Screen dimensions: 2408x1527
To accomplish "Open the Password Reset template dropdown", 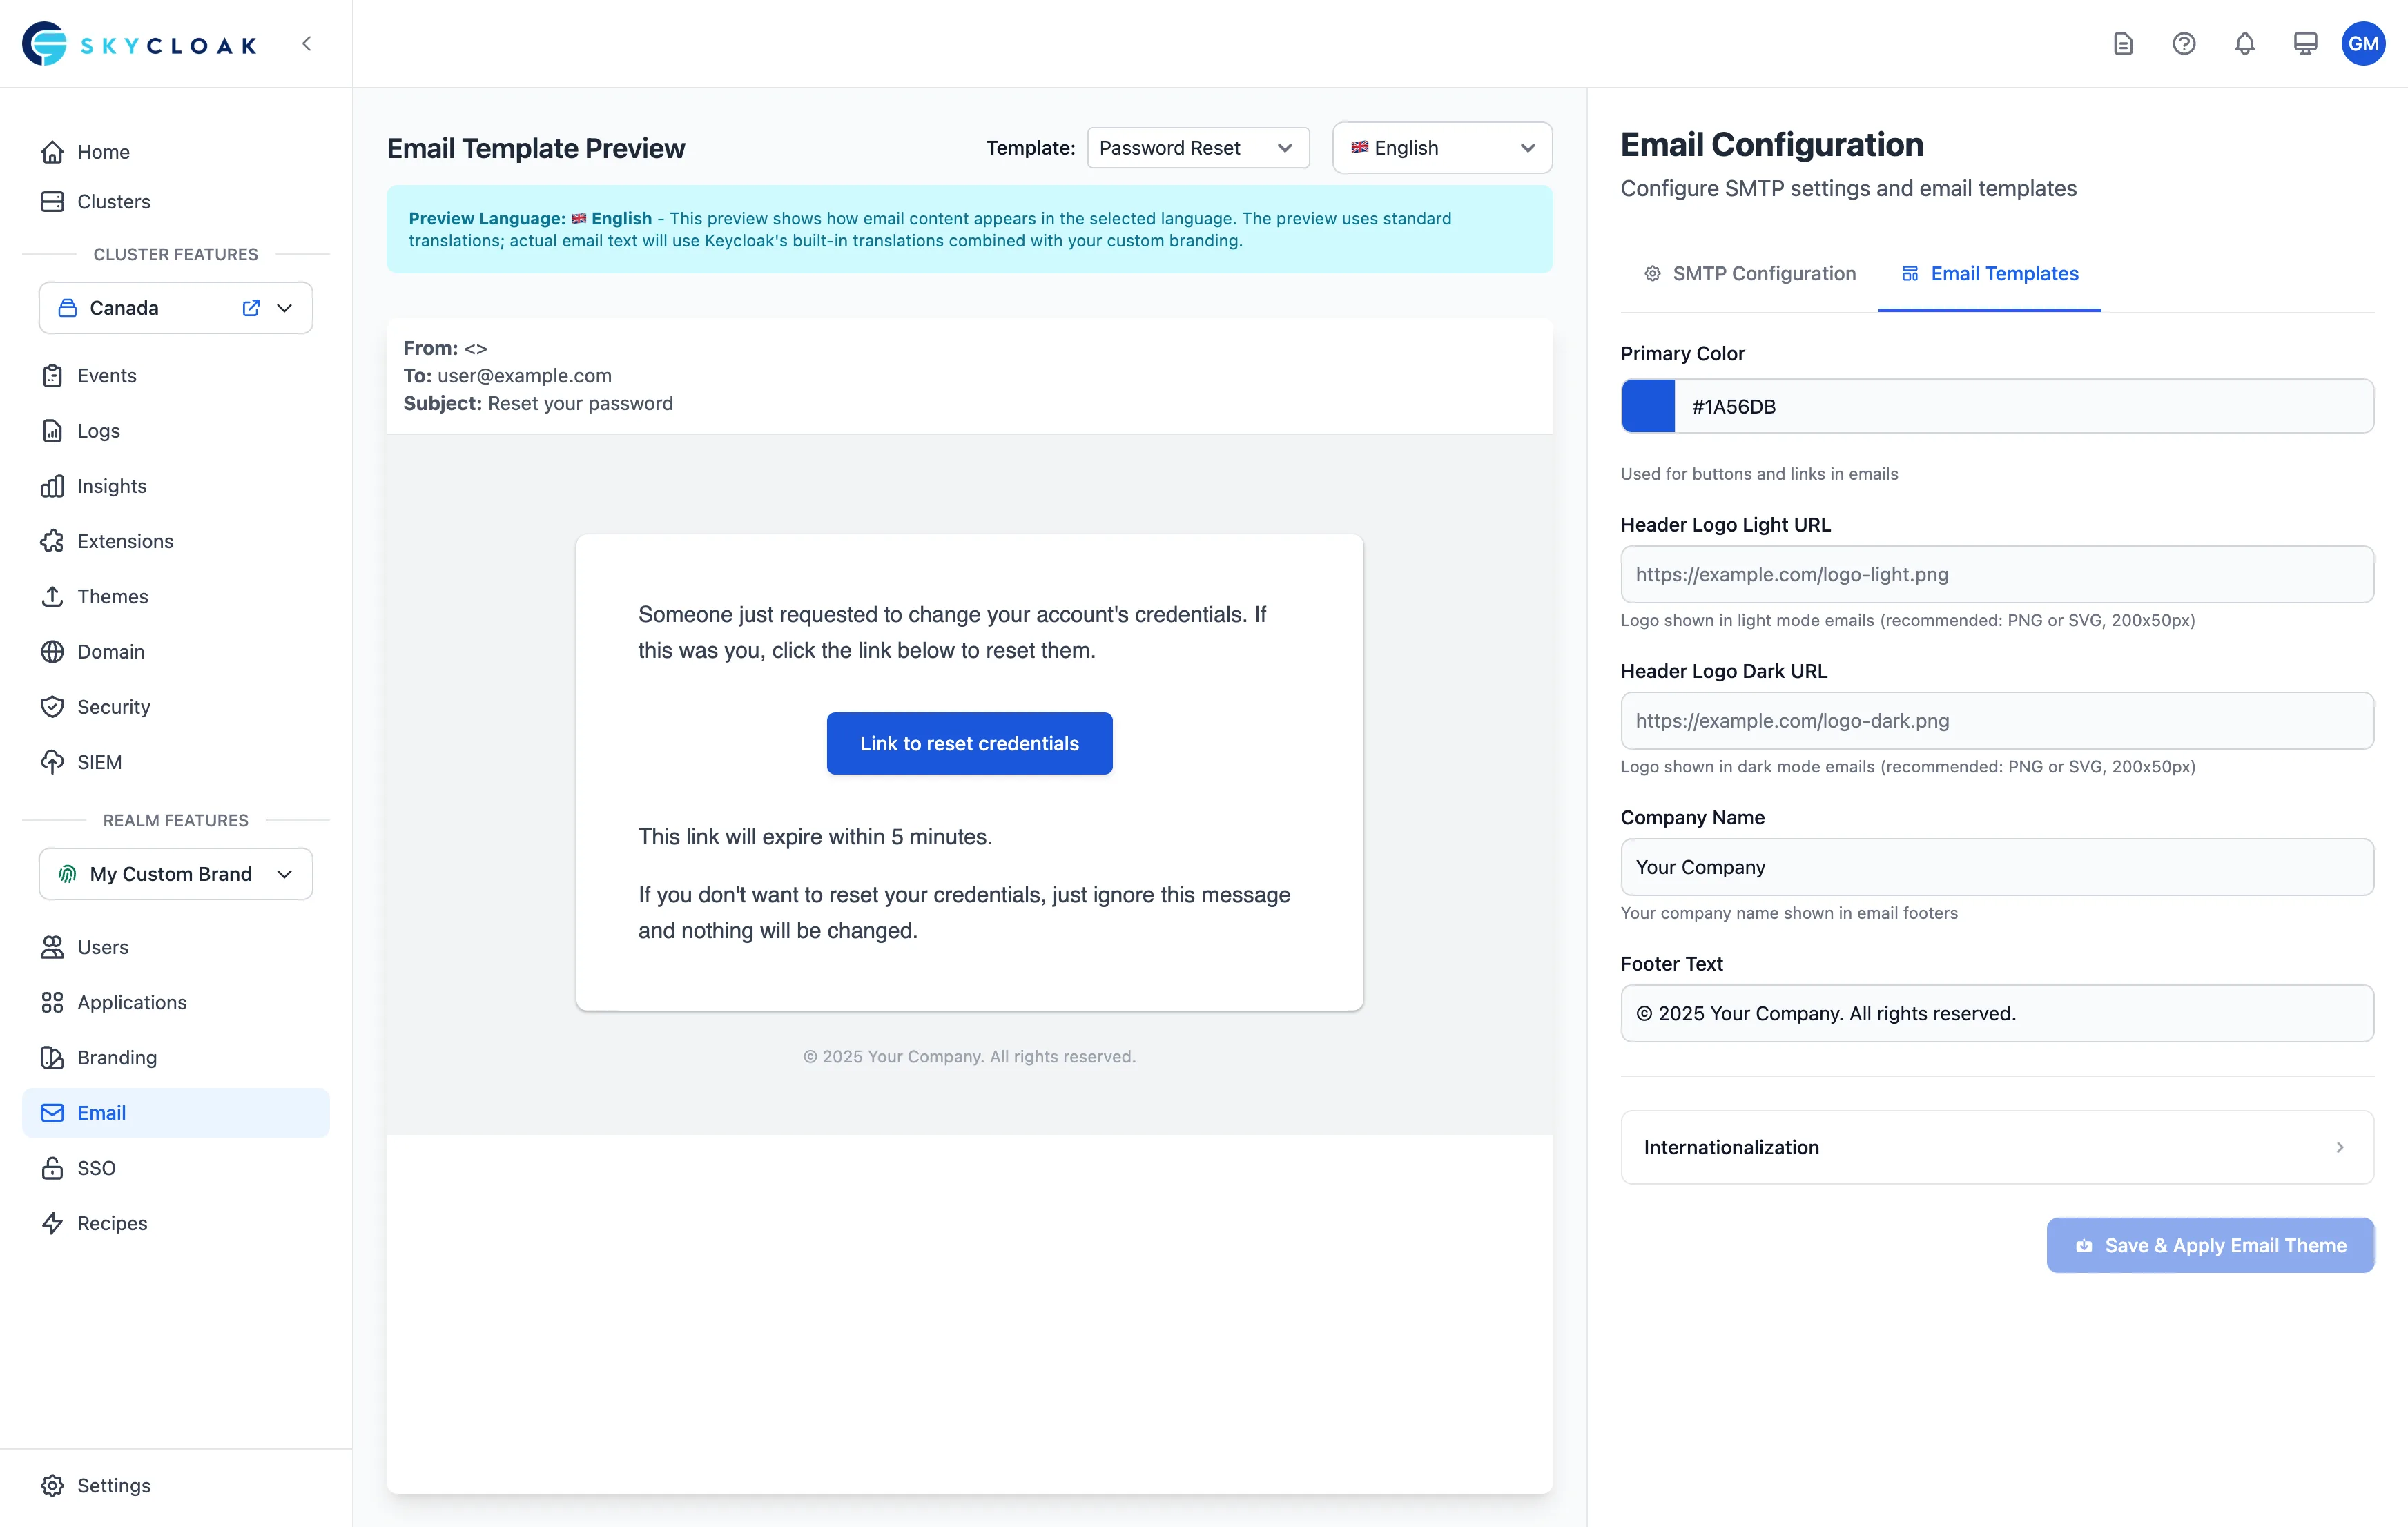I will coord(1197,147).
